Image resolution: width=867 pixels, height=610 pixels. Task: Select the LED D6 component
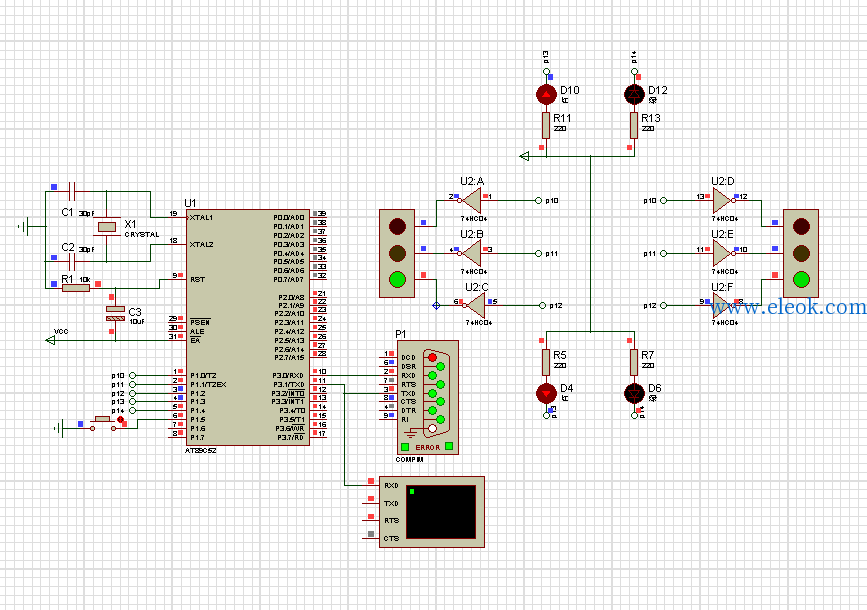[x=634, y=394]
